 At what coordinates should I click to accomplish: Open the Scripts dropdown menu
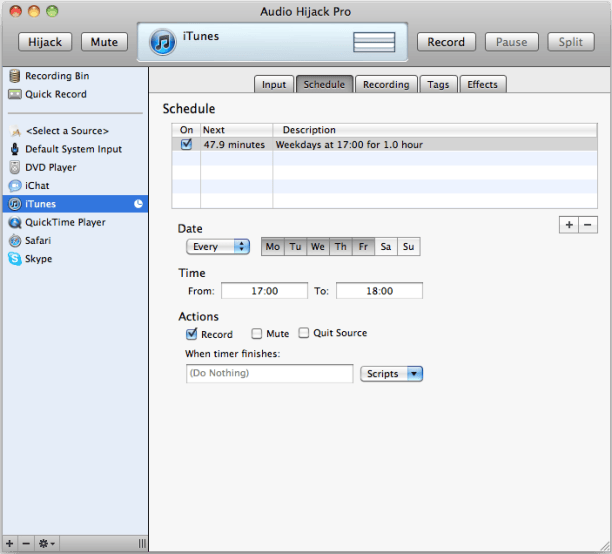[391, 374]
